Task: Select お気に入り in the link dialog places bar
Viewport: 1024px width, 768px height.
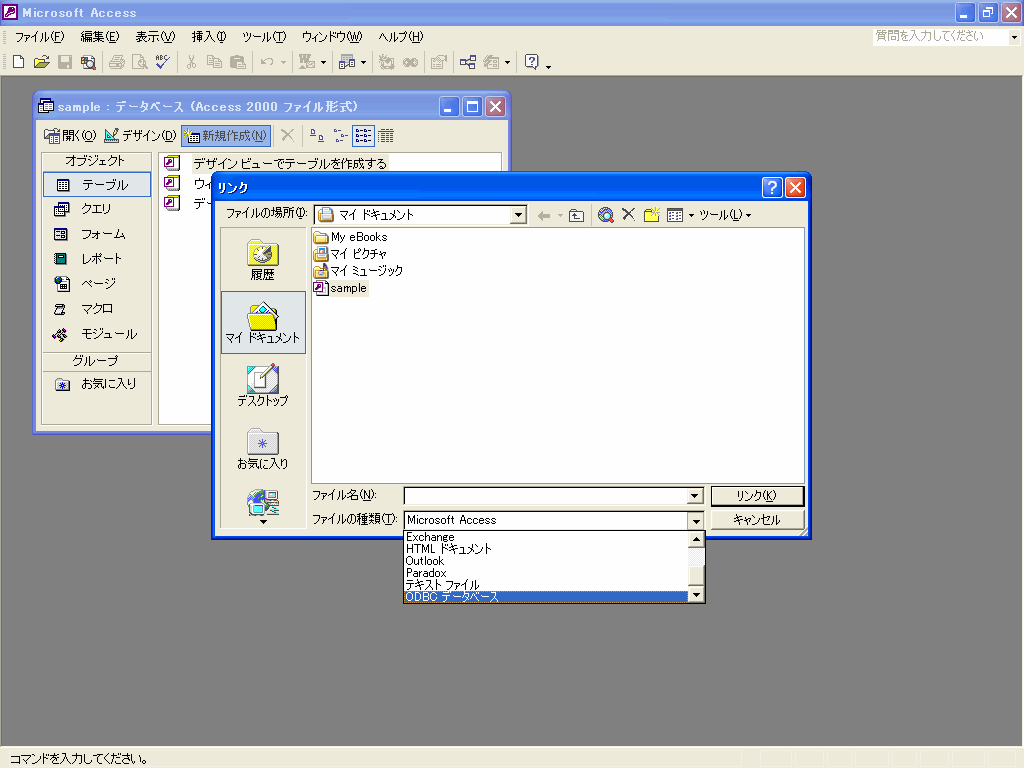Action: click(263, 449)
